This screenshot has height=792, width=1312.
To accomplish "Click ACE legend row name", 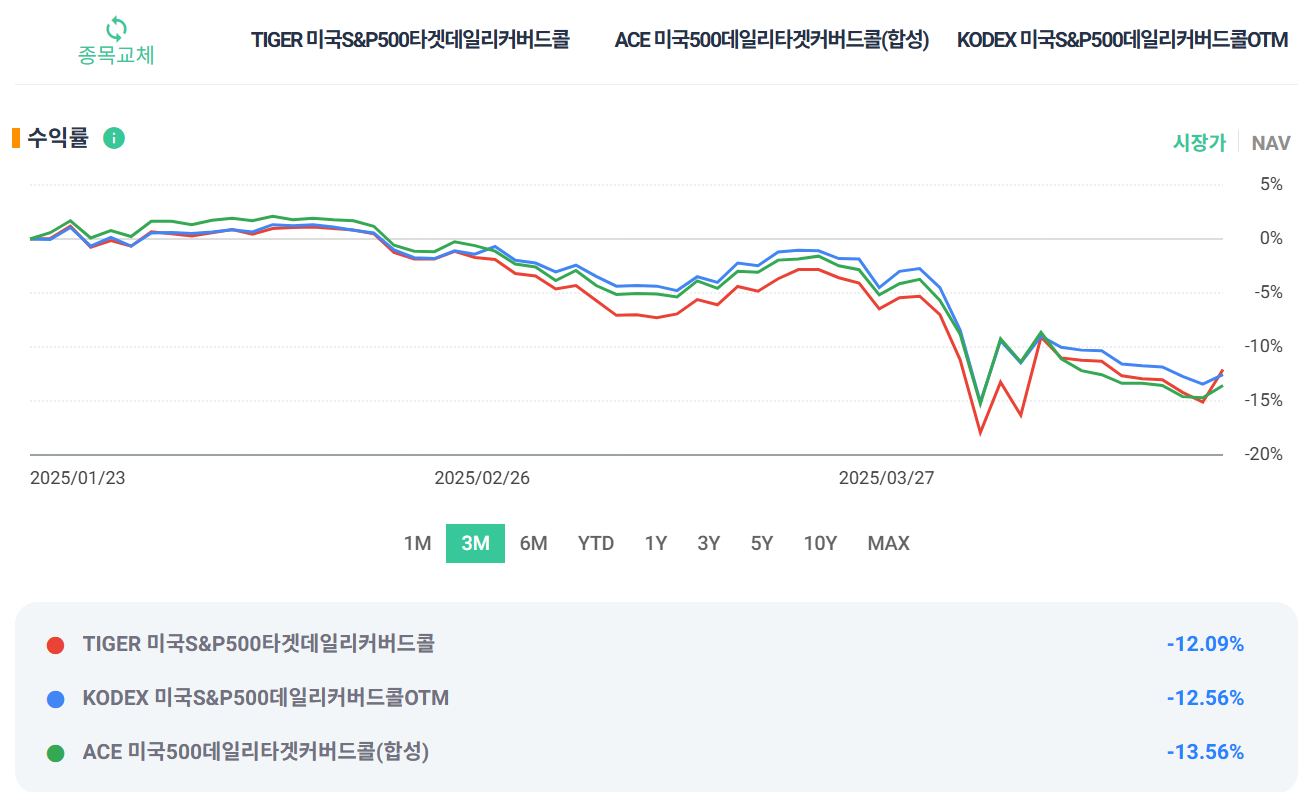I will [256, 752].
